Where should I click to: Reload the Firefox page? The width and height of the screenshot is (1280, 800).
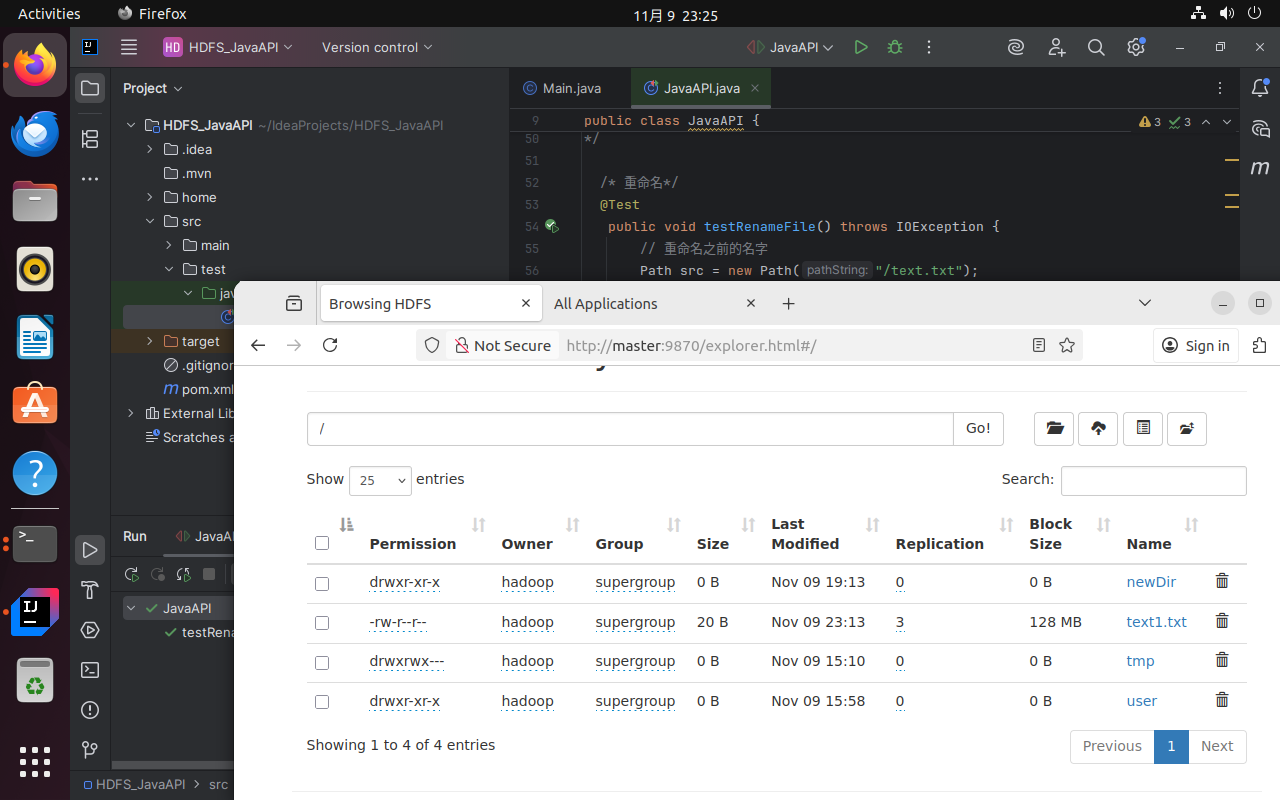pos(330,345)
